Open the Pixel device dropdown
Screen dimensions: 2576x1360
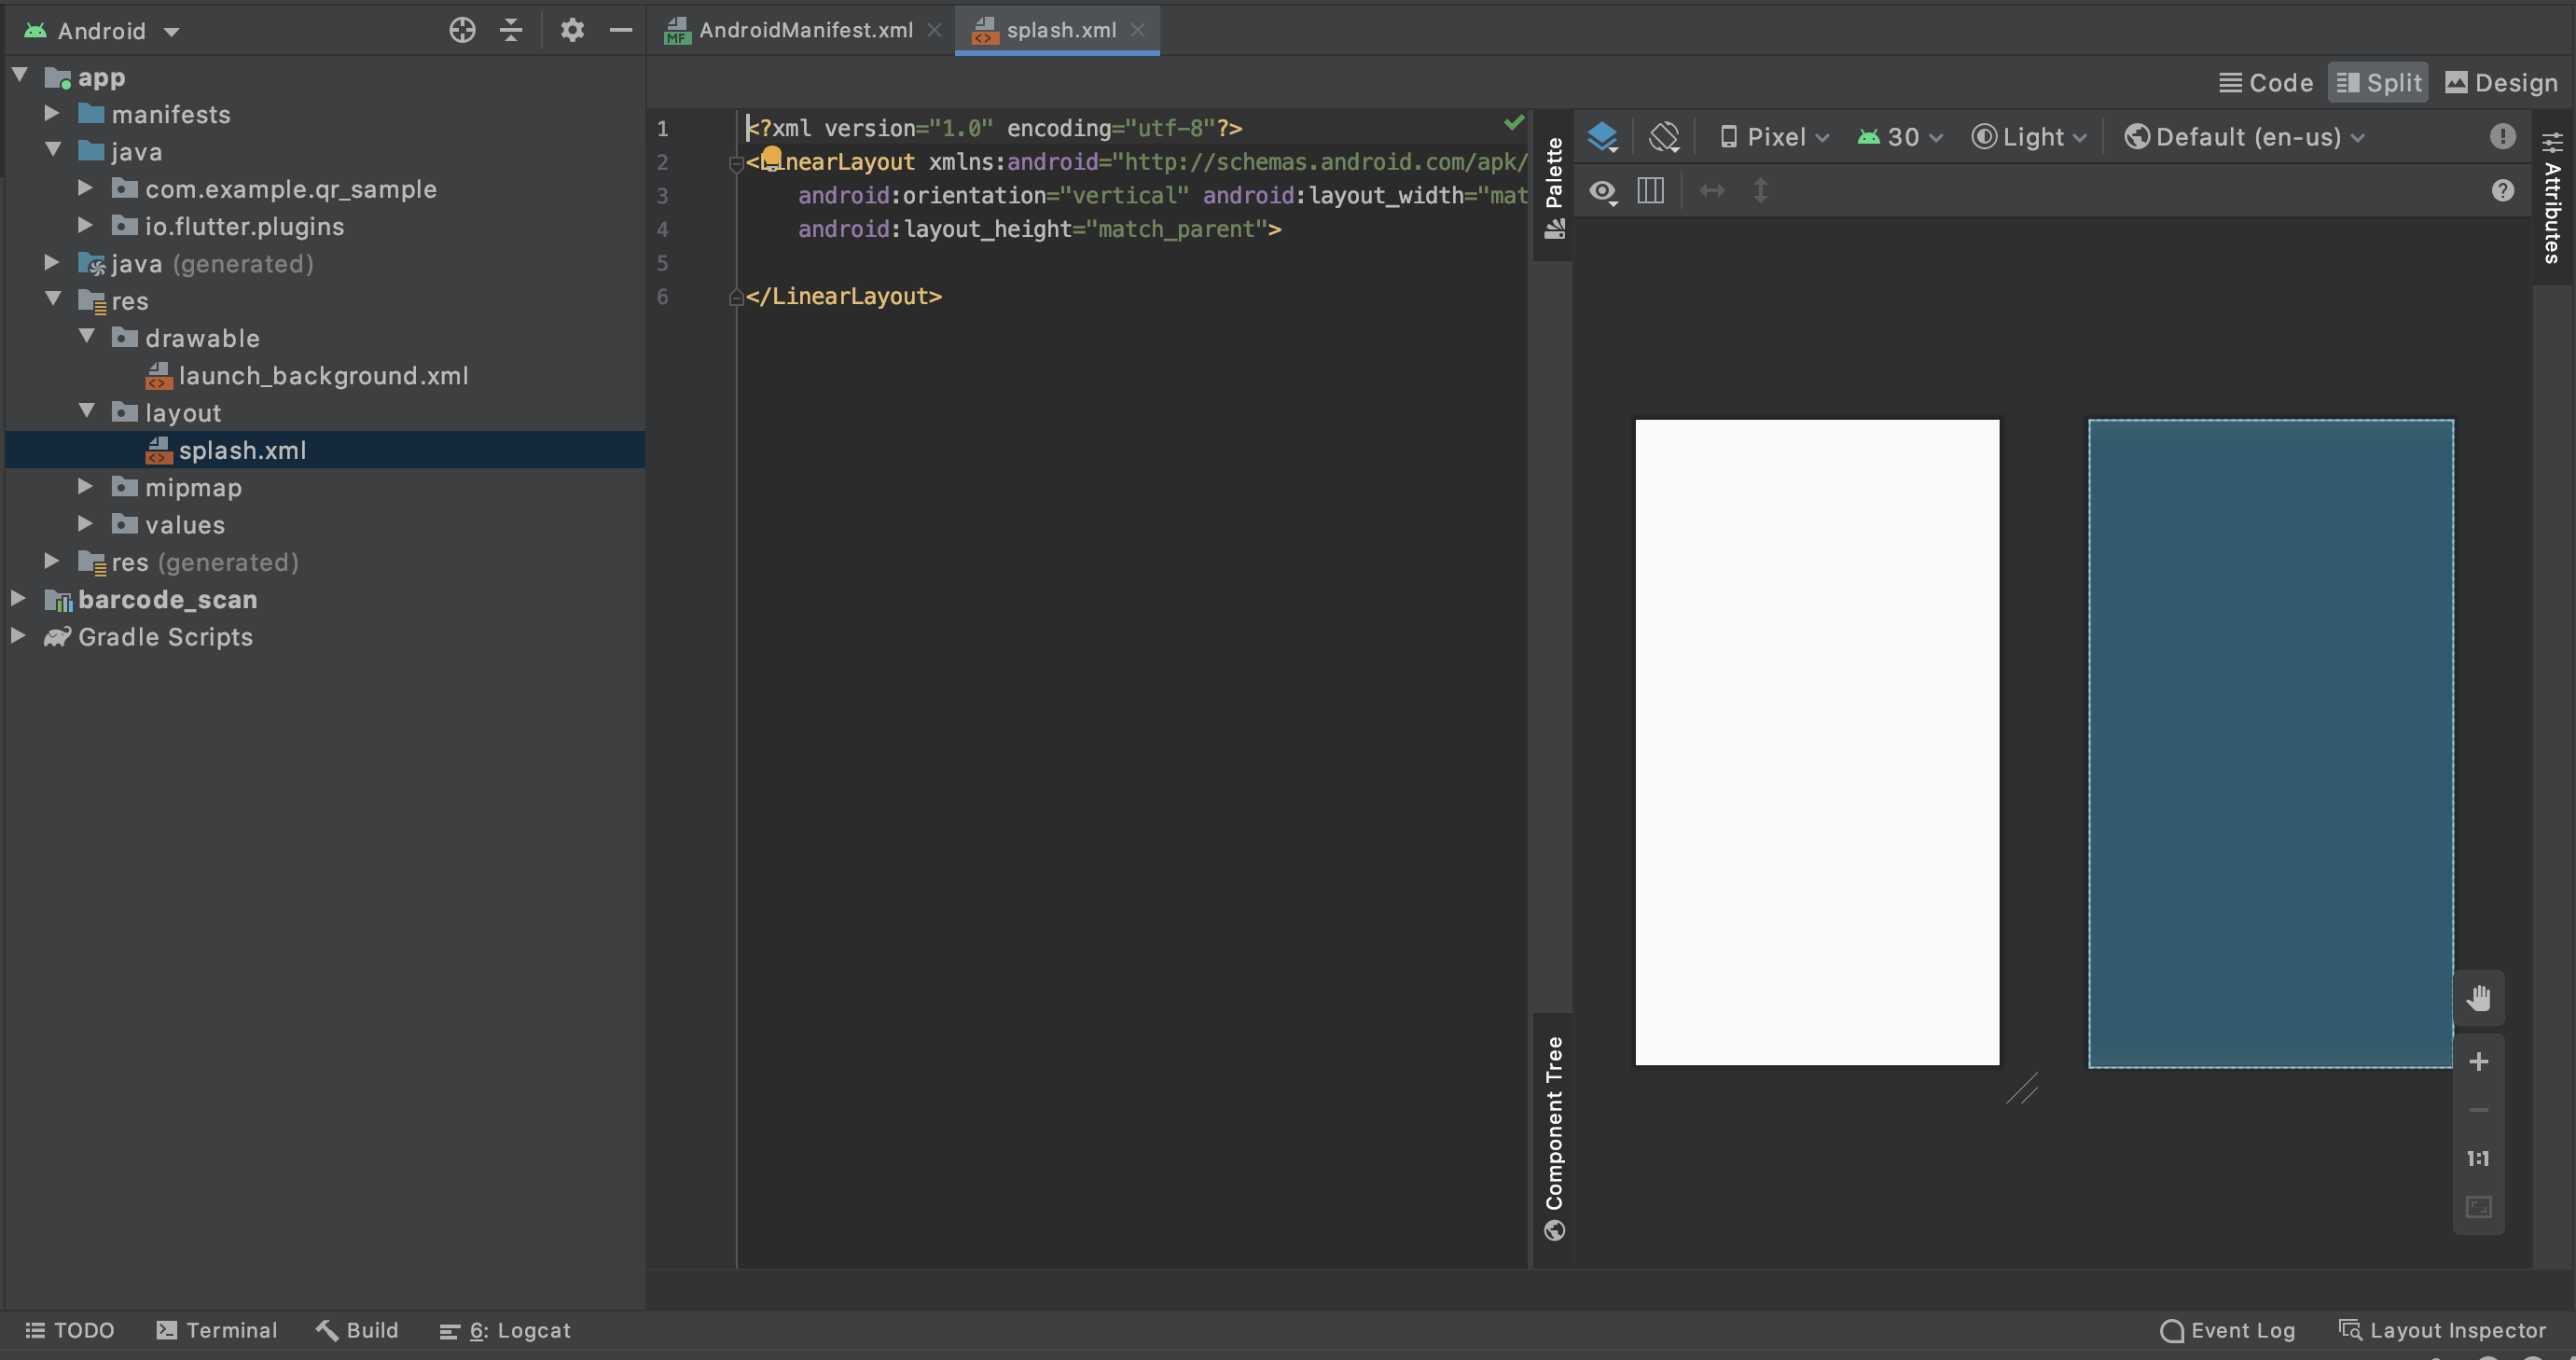coord(1775,137)
